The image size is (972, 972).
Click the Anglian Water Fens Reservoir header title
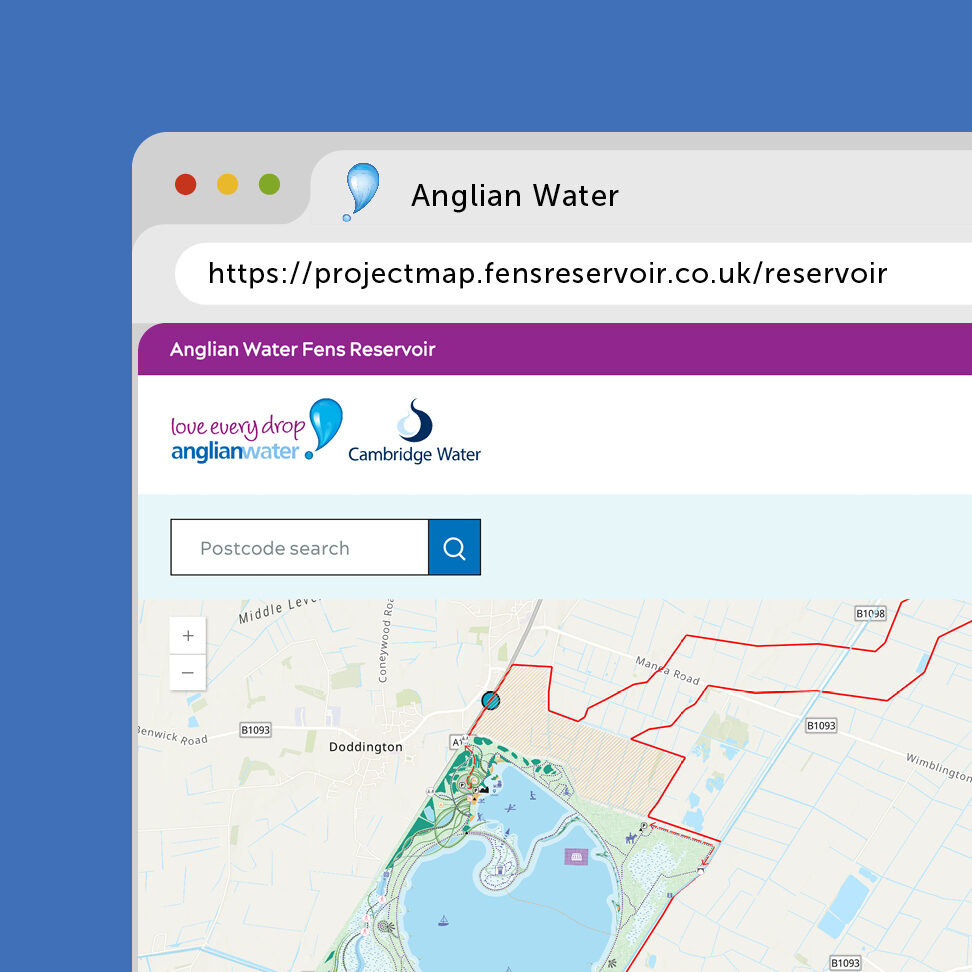click(x=302, y=349)
